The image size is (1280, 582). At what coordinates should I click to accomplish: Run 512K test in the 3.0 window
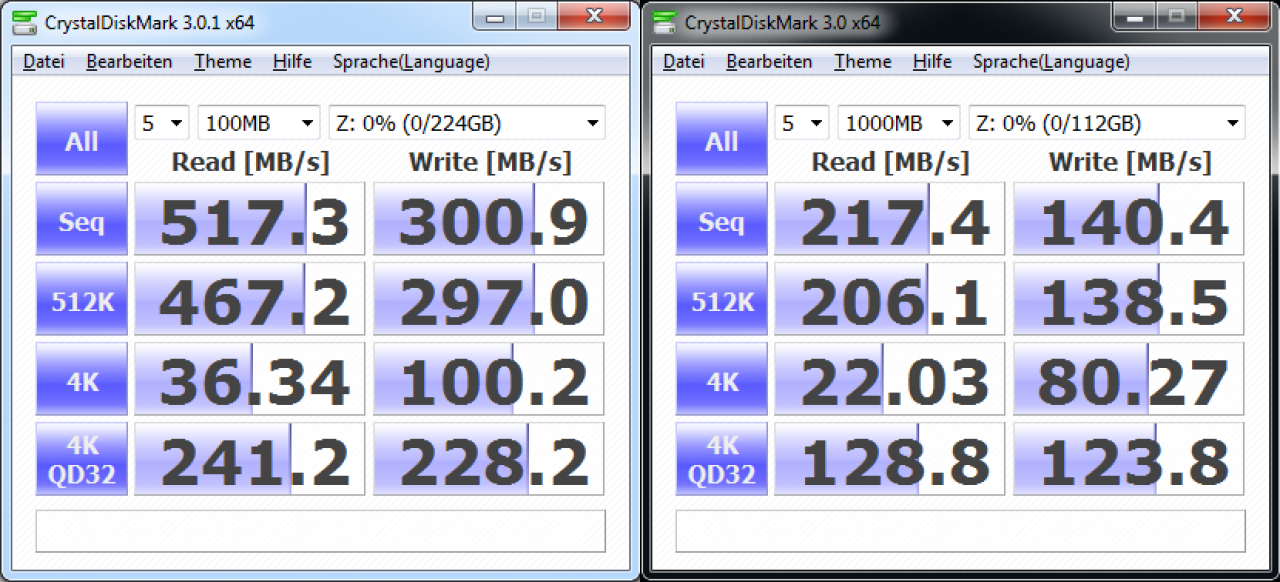coord(722,301)
